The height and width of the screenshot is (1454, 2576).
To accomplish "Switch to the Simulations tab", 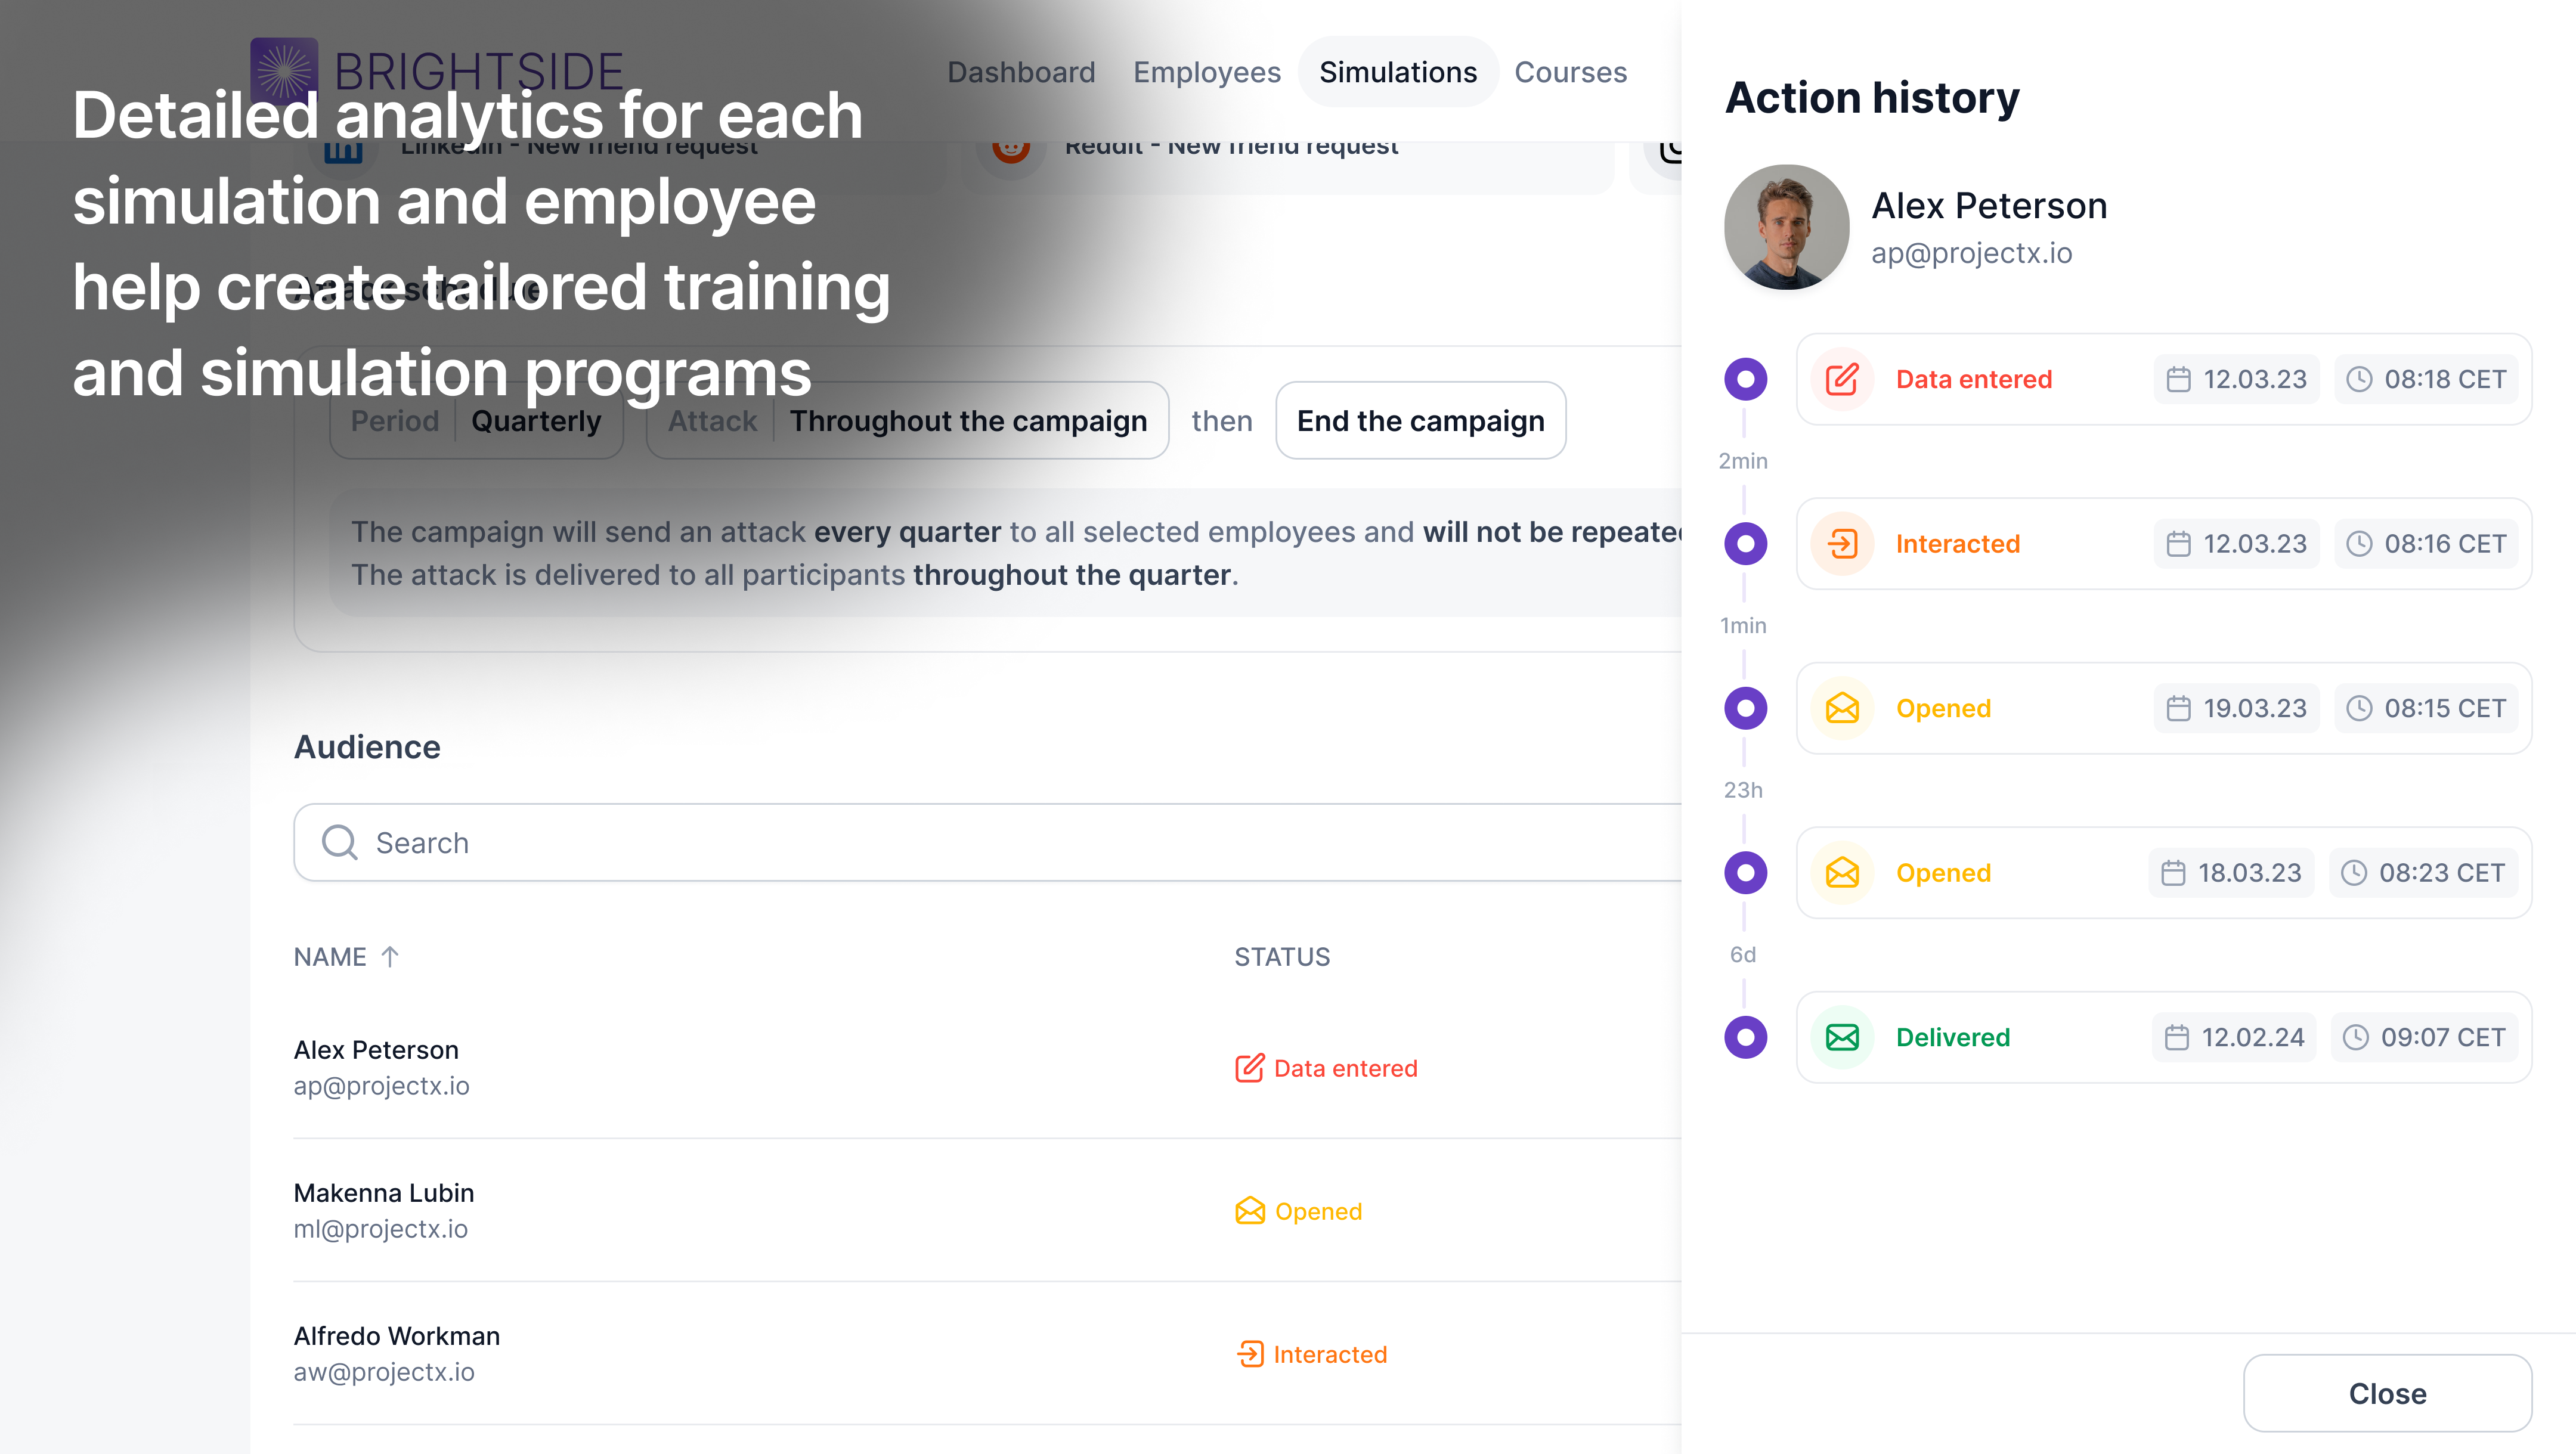I will tap(1397, 72).
